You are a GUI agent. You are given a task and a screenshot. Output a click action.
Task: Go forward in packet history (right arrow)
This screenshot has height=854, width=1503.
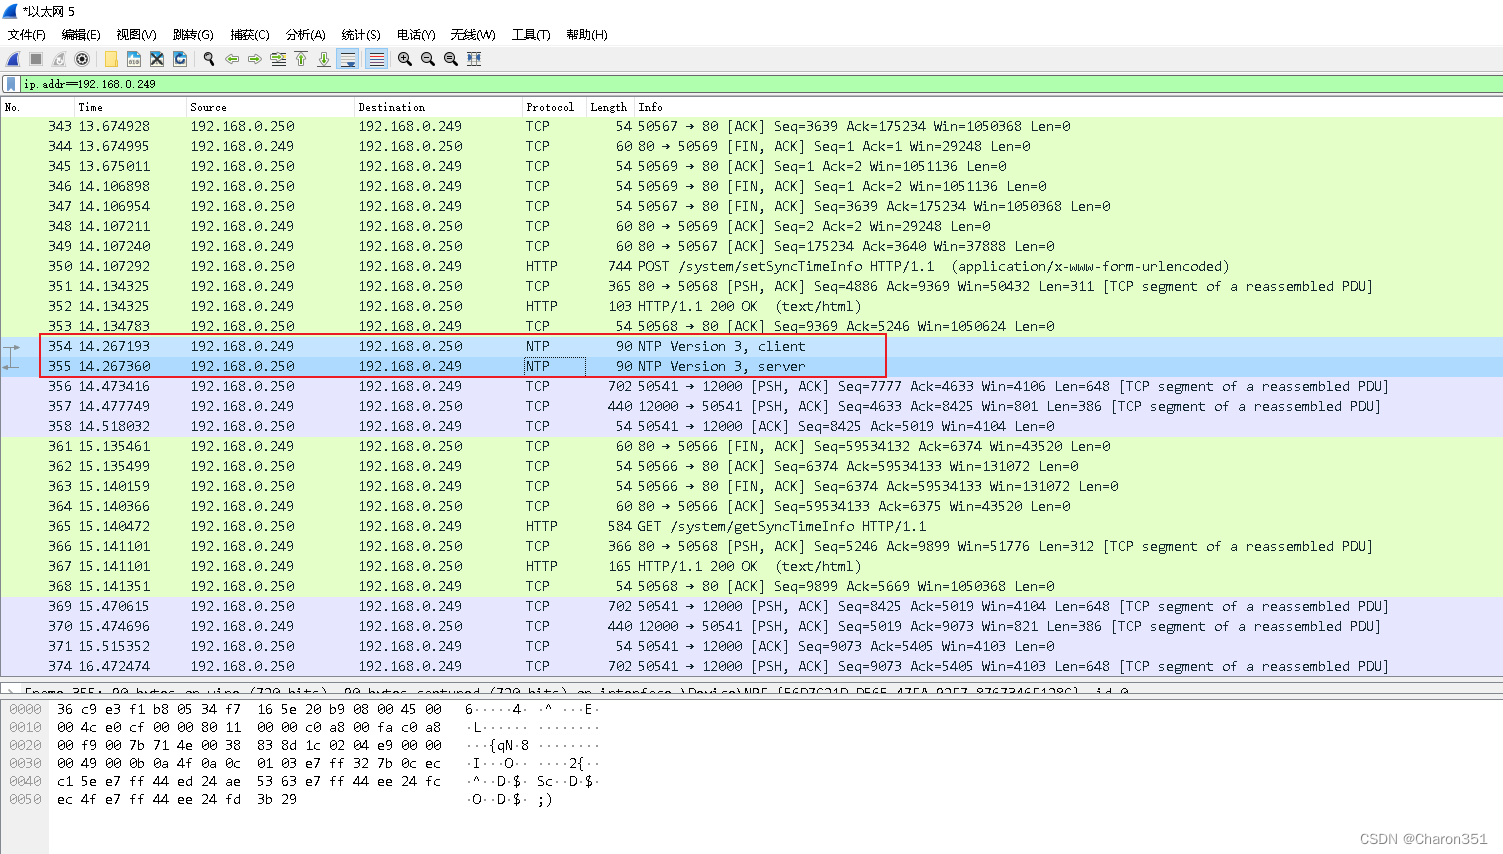(255, 59)
